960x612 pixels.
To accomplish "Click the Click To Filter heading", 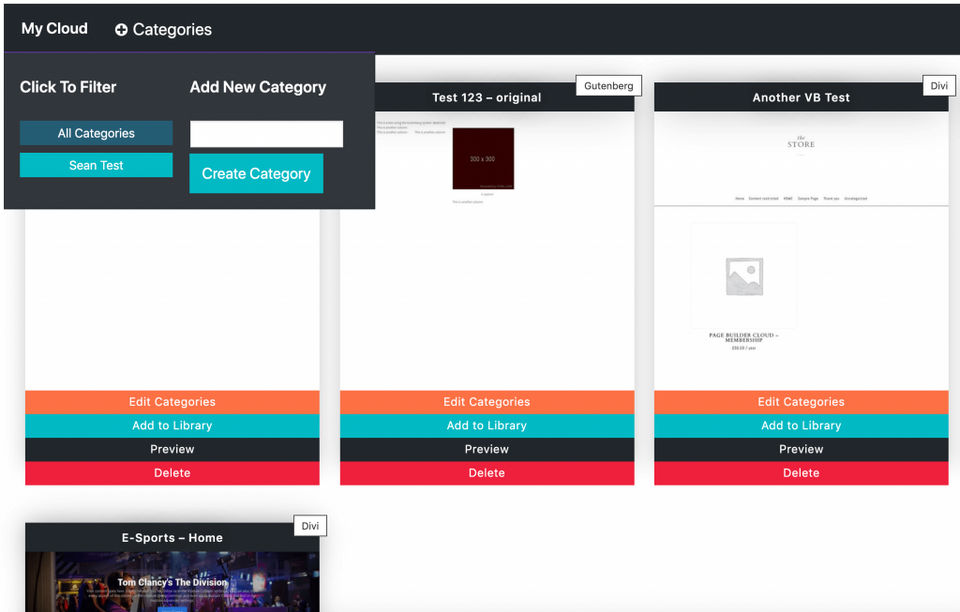I will (x=68, y=87).
